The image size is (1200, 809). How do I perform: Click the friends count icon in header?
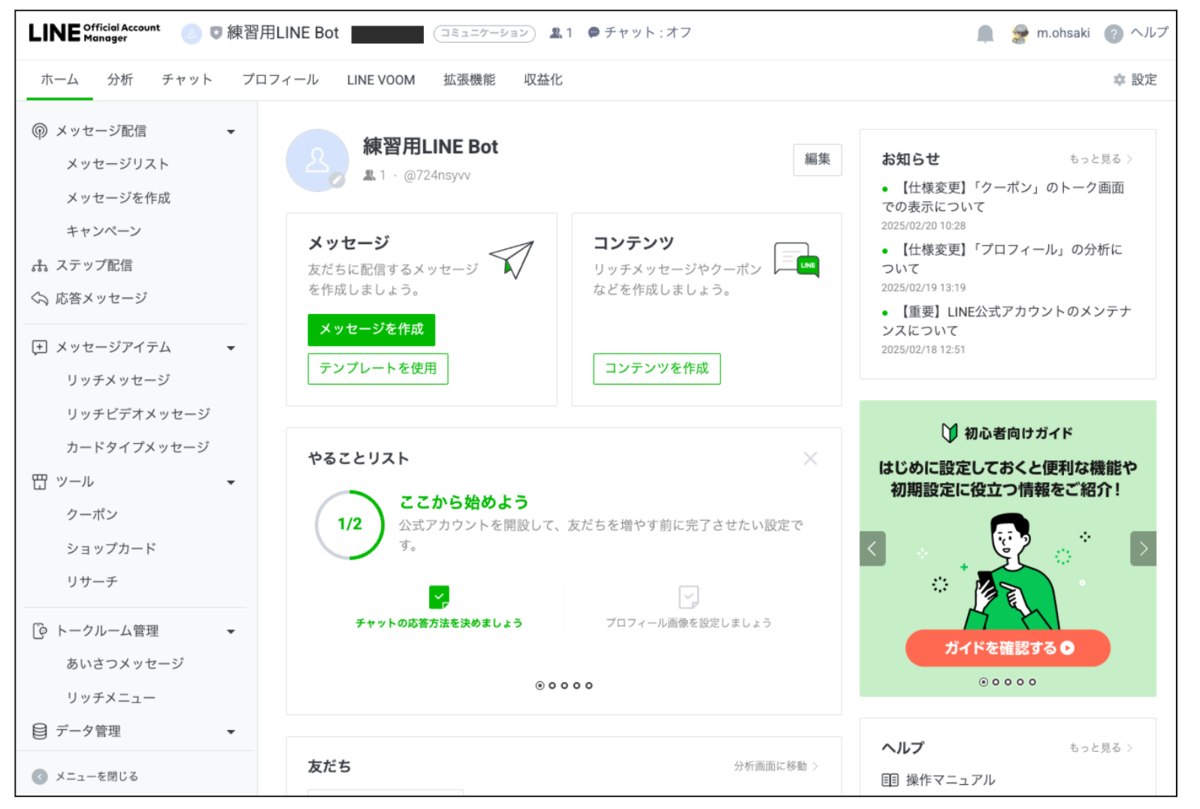click(x=556, y=33)
